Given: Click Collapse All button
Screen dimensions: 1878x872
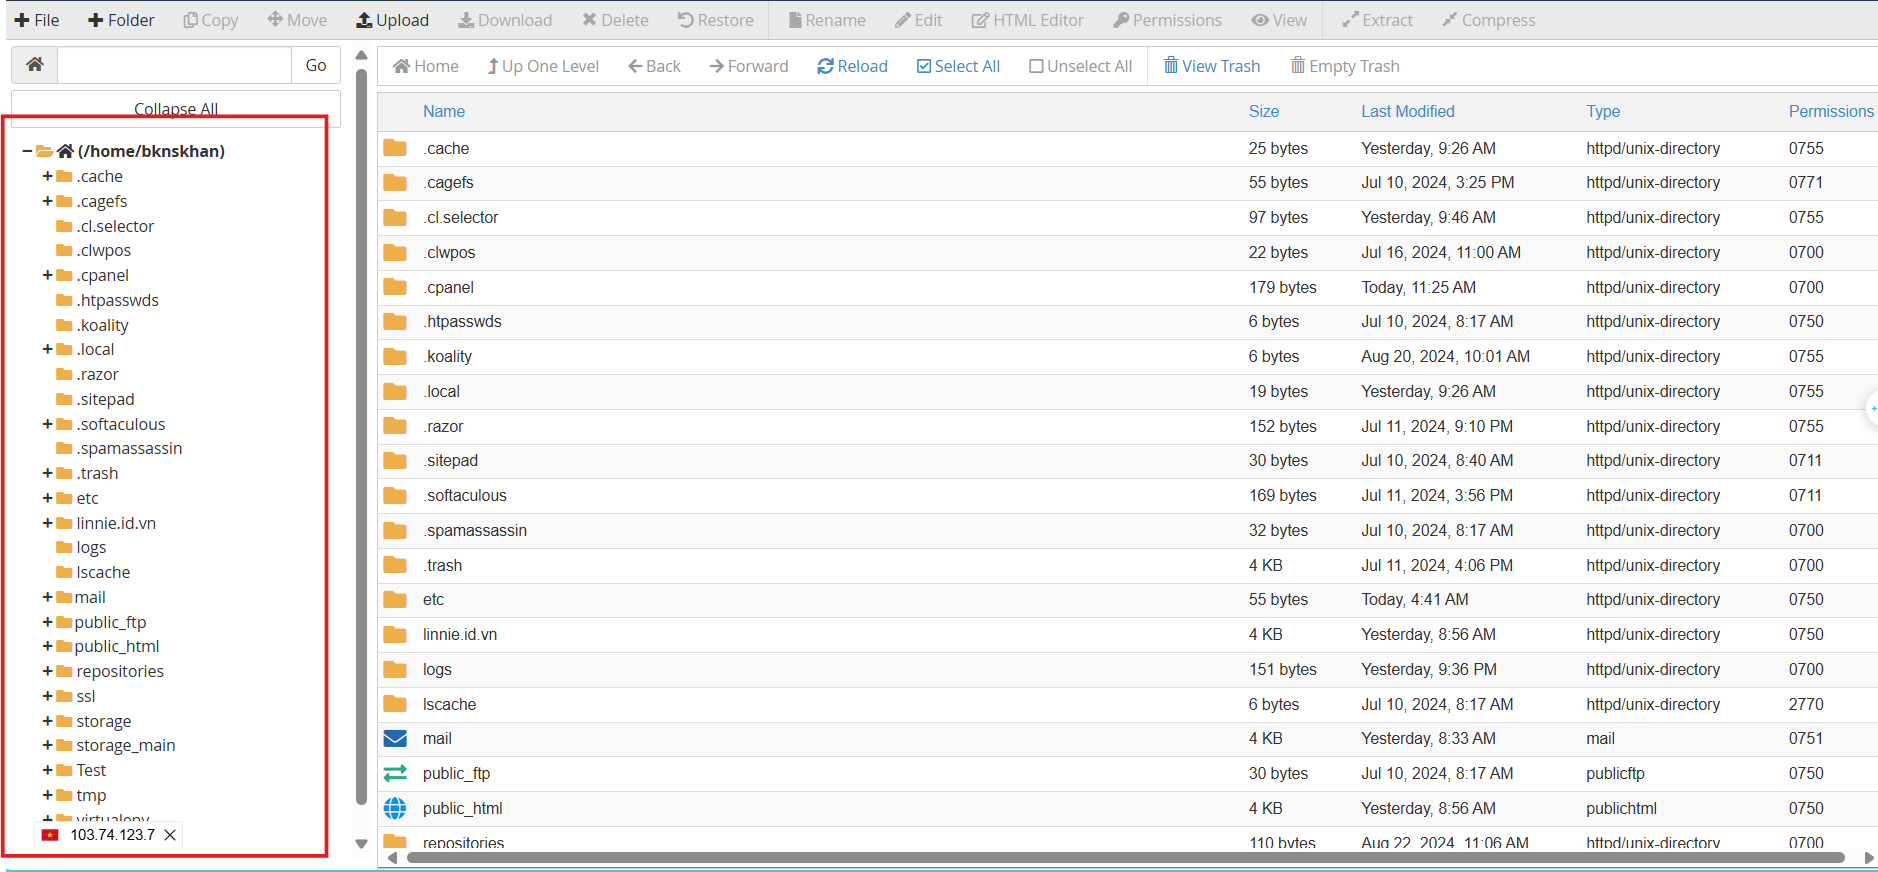Looking at the screenshot, I should (176, 108).
